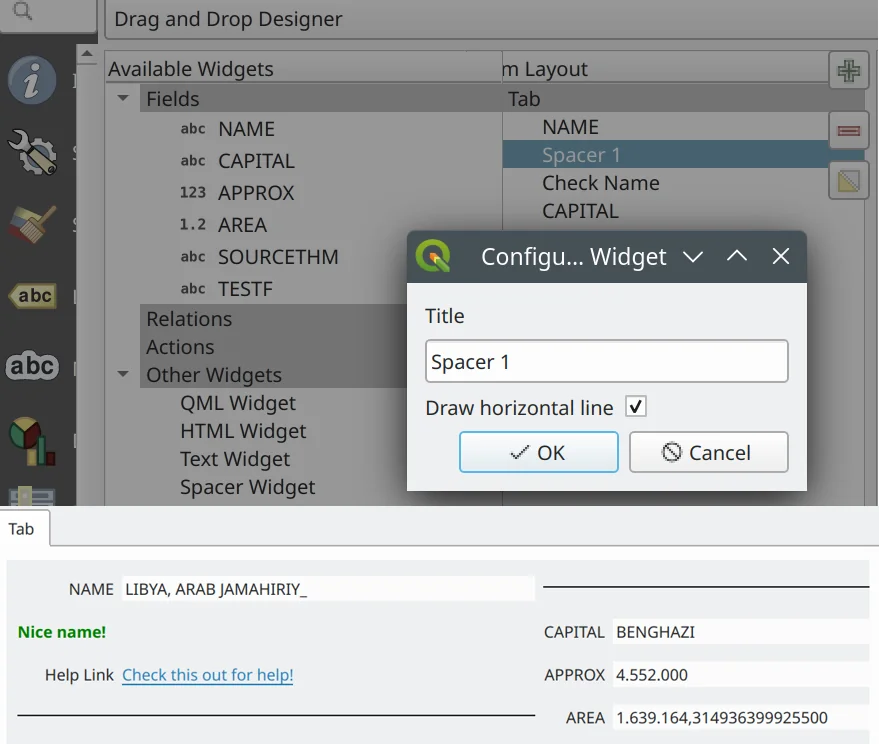Collapse the Other Widgets tree group
Screen dimensions: 879x744
(123, 375)
